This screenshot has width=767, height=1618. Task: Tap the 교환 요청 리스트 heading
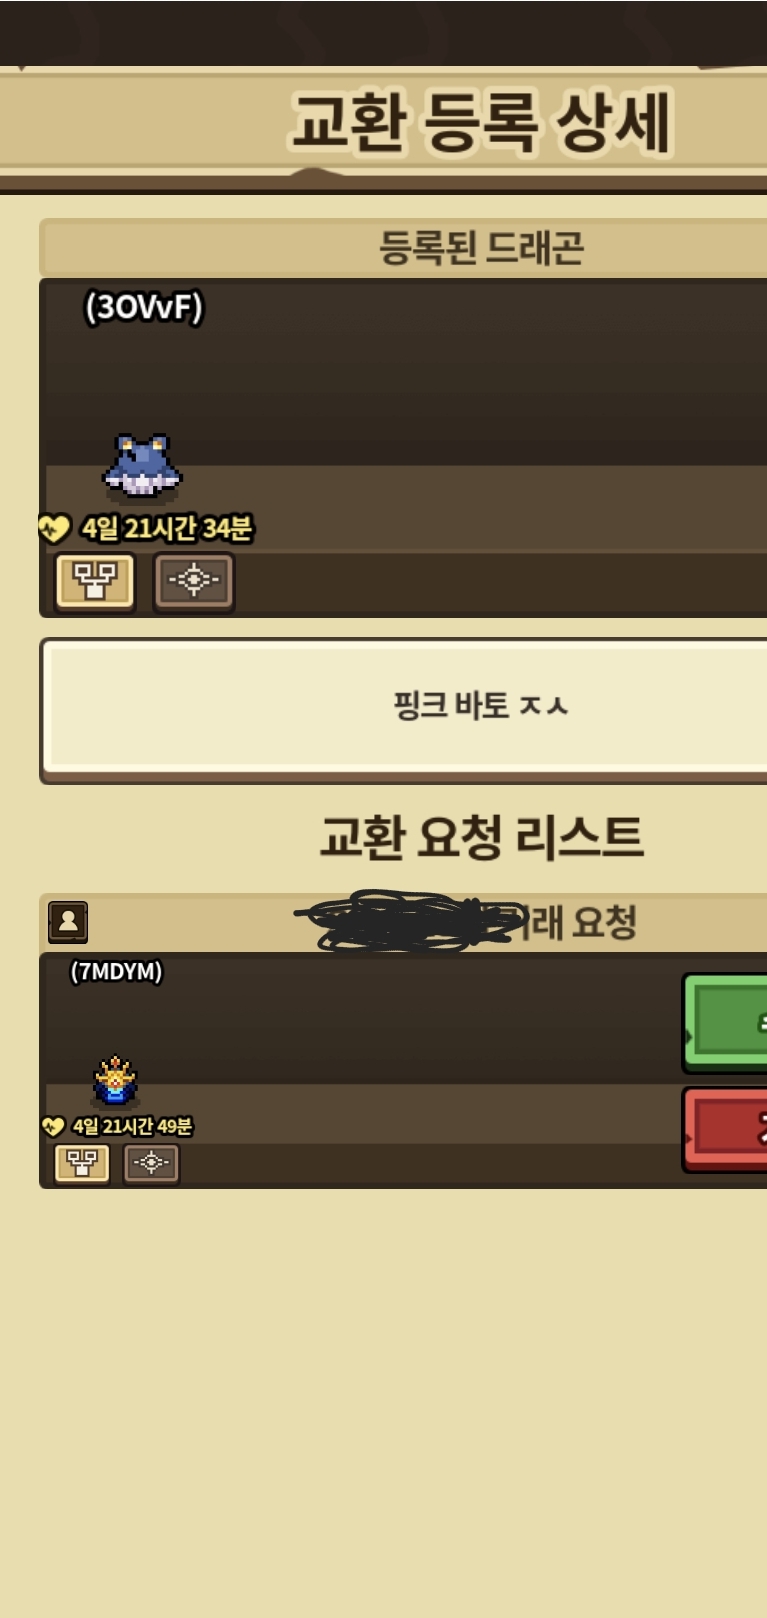click(481, 836)
